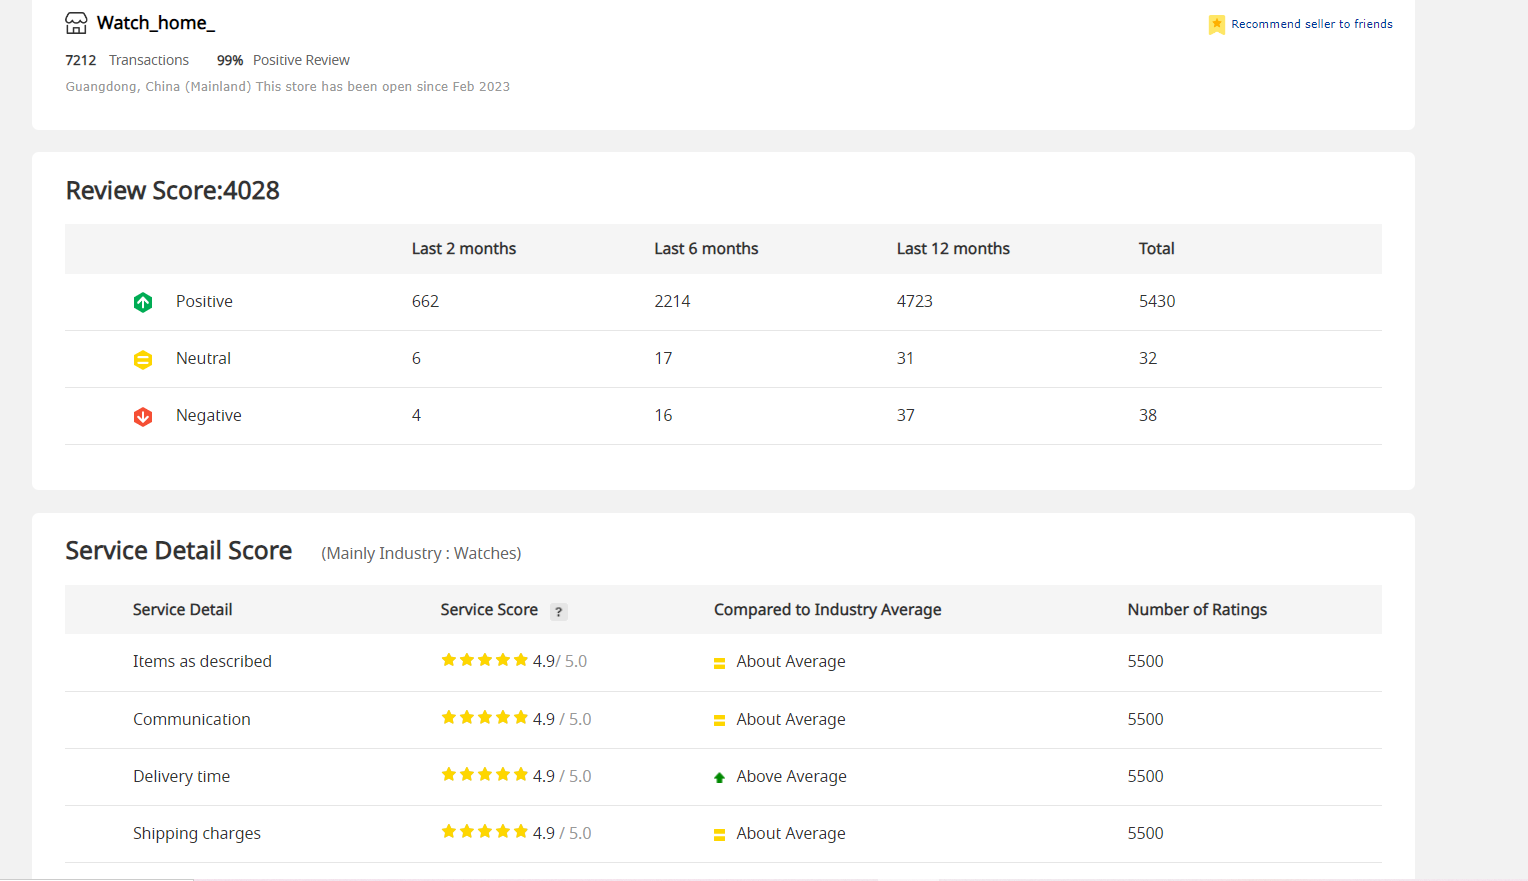
Task: Click negative last 2 months value 4
Action: click(416, 416)
